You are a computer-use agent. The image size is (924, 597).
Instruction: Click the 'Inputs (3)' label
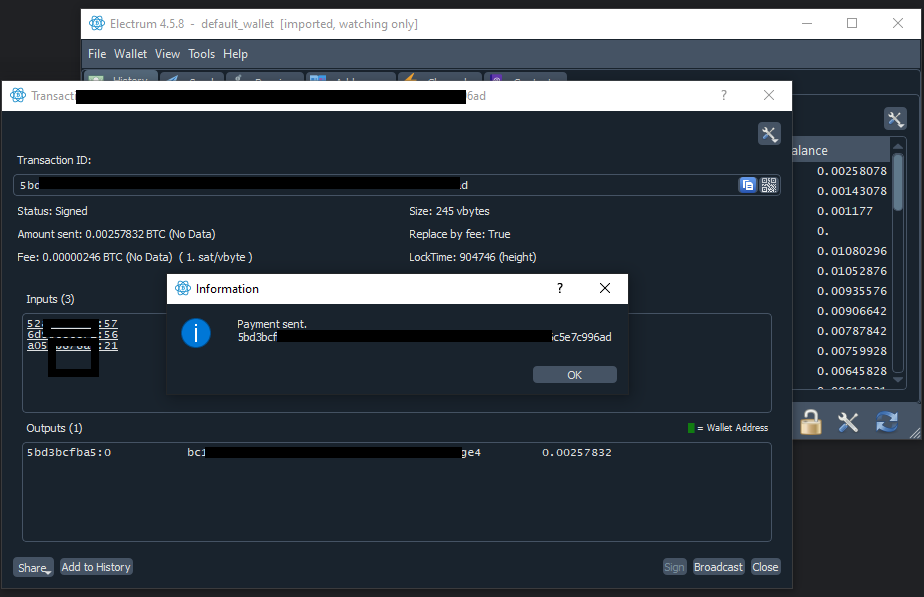(50, 299)
